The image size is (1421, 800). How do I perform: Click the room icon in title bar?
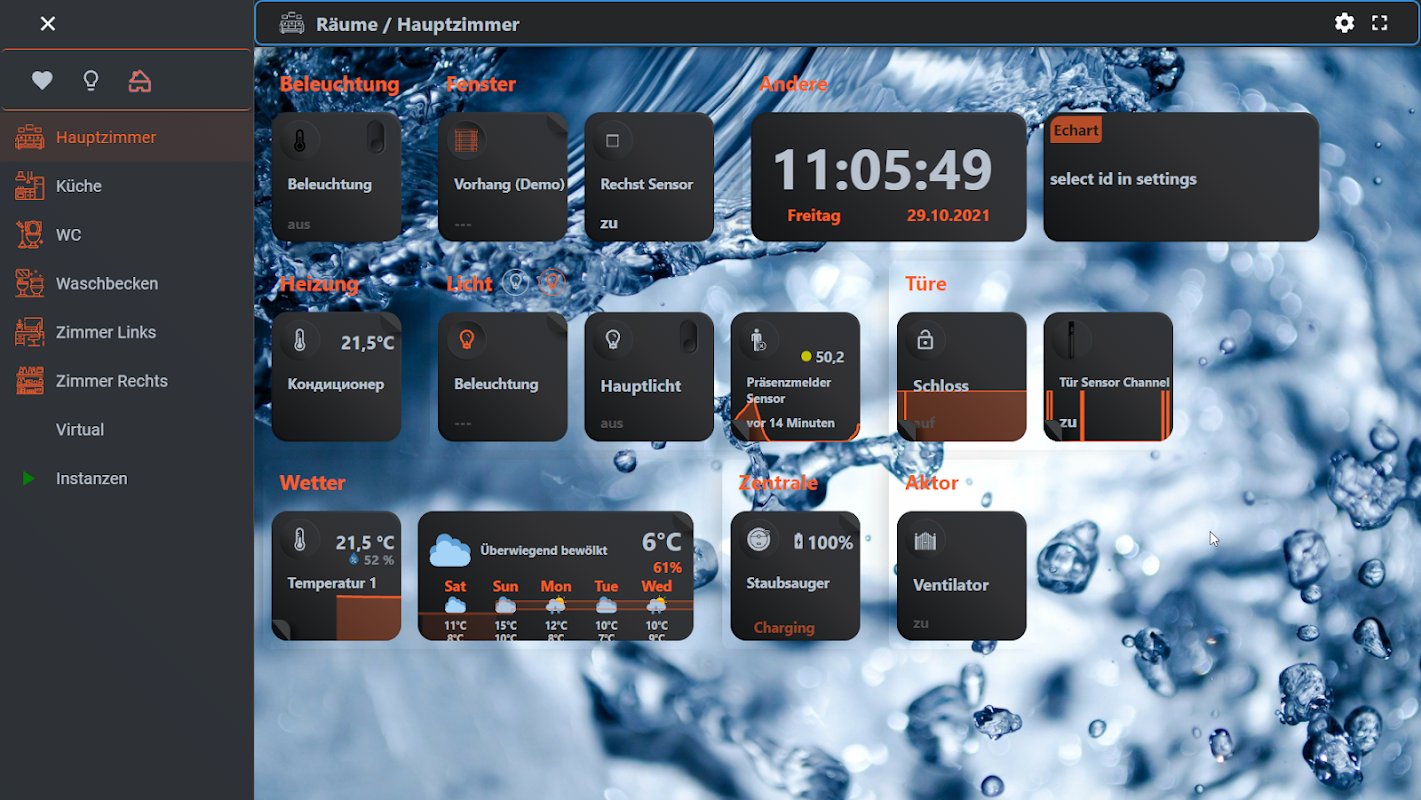click(x=292, y=24)
